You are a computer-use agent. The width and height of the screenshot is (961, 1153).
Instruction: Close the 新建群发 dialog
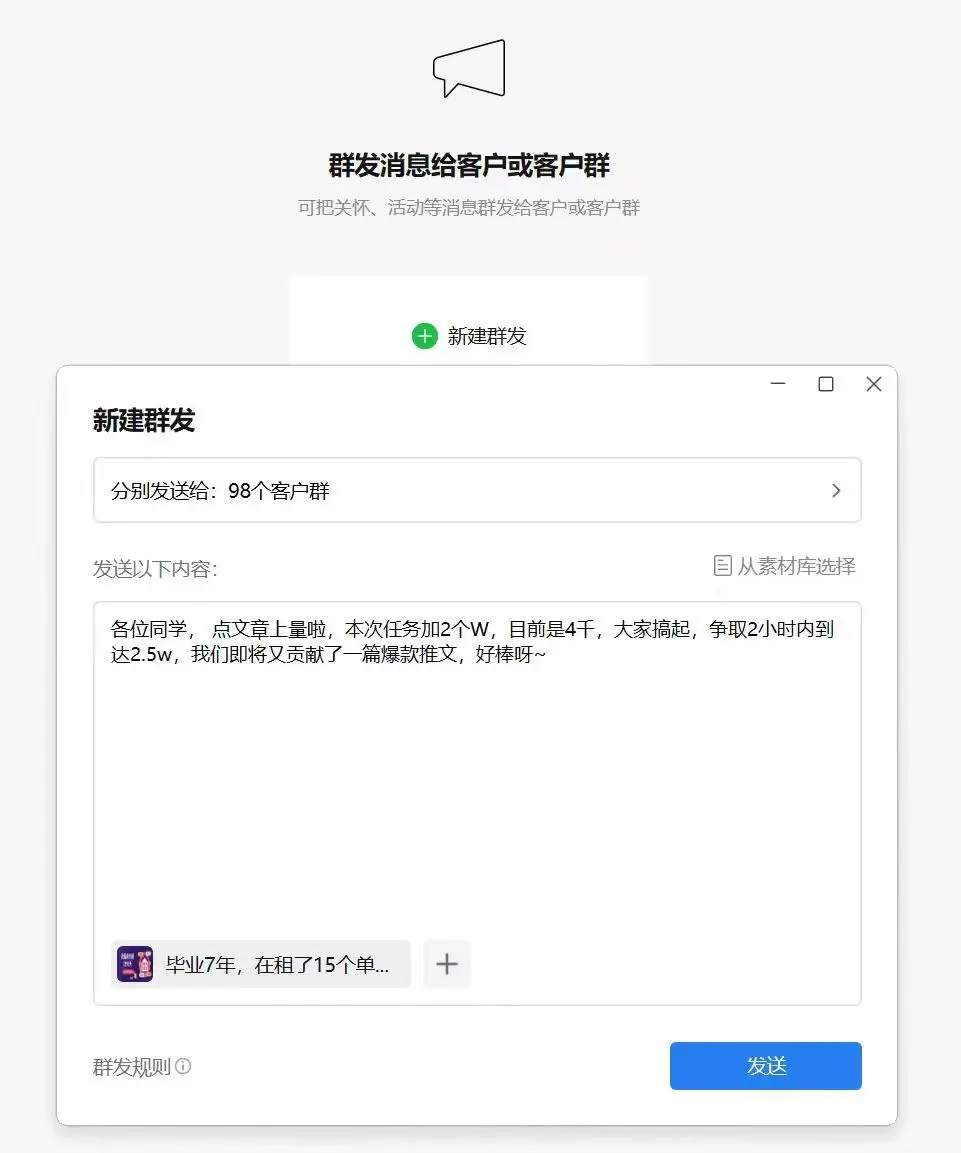tap(873, 384)
